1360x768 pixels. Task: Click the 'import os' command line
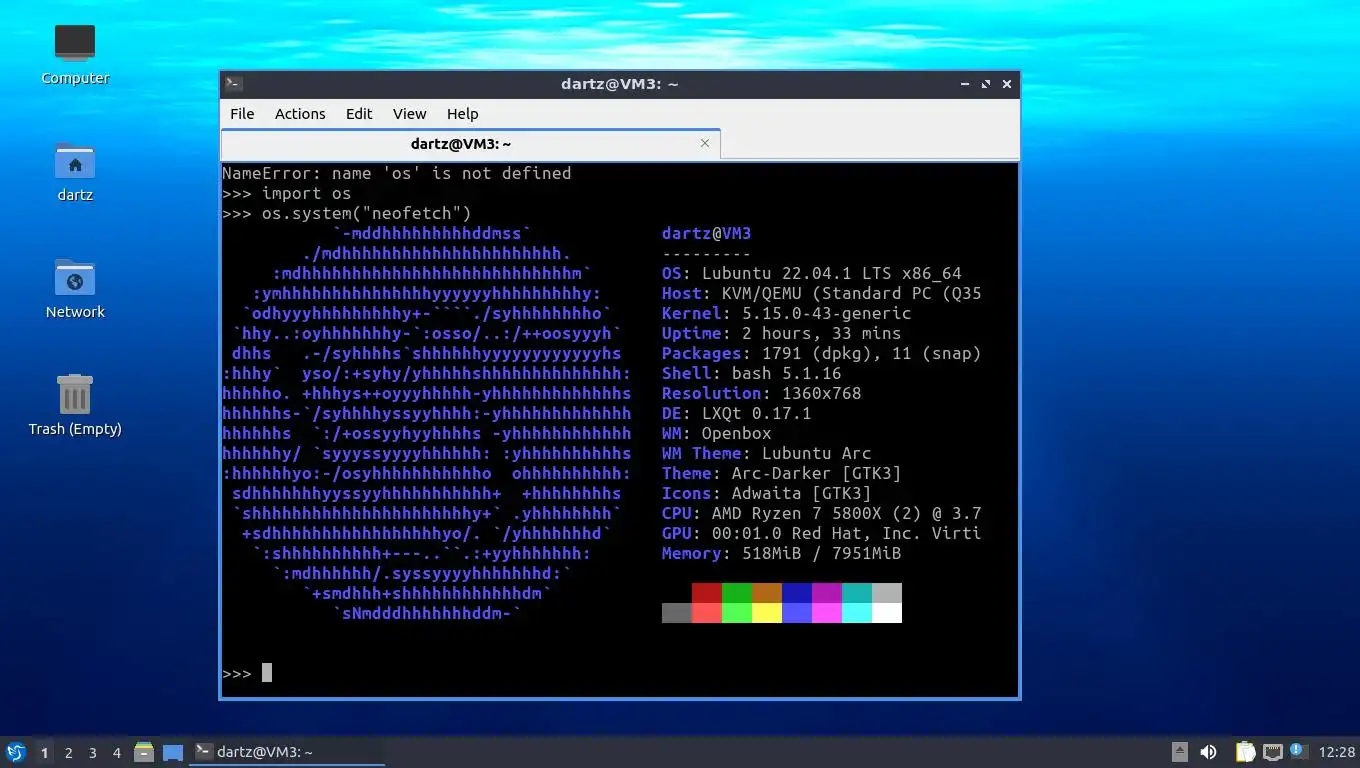click(x=287, y=193)
